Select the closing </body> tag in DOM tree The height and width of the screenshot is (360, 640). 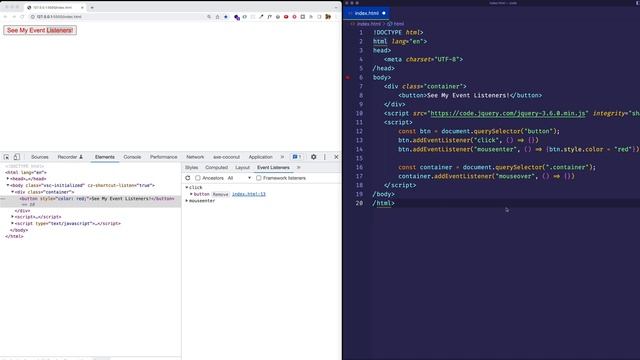click(x=19, y=230)
